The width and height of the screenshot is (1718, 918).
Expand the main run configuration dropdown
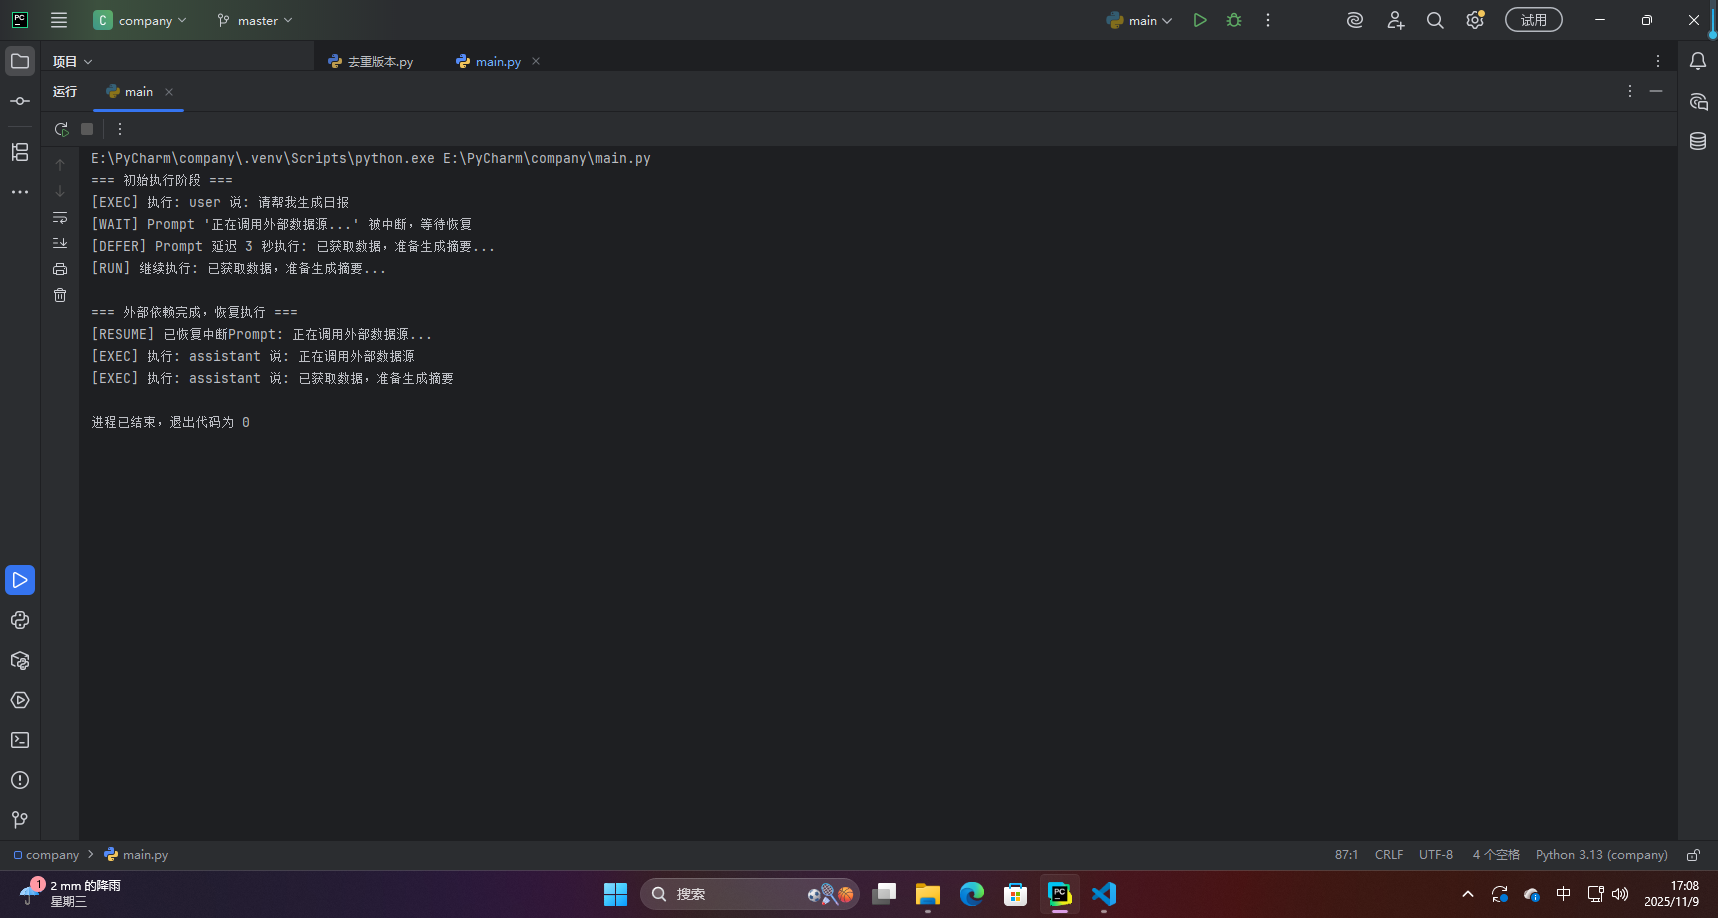pos(1139,20)
